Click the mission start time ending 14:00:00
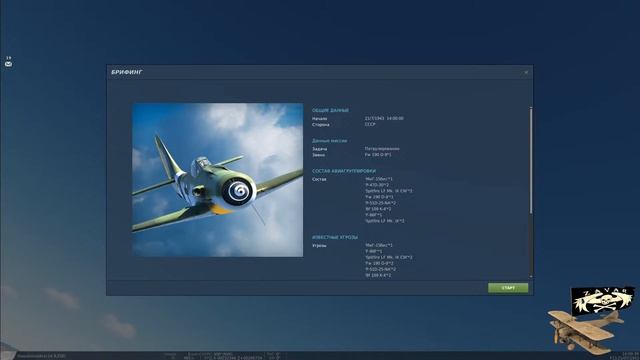 pyautogui.click(x=384, y=118)
